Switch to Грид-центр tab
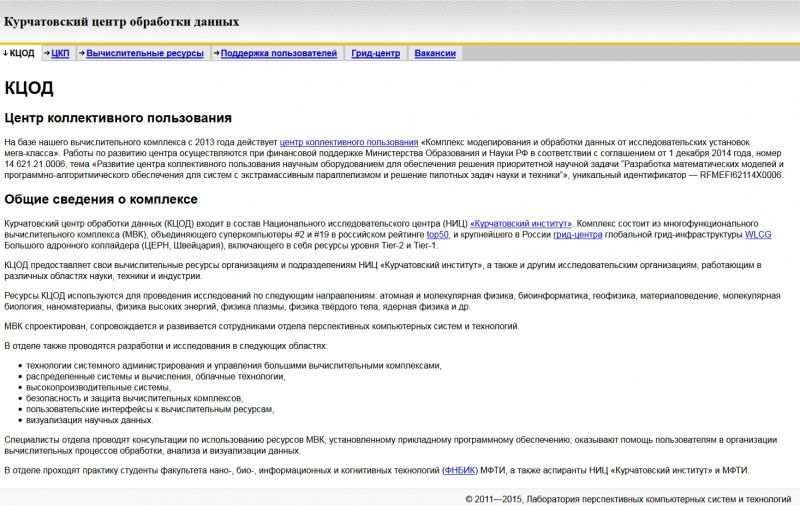 point(376,53)
